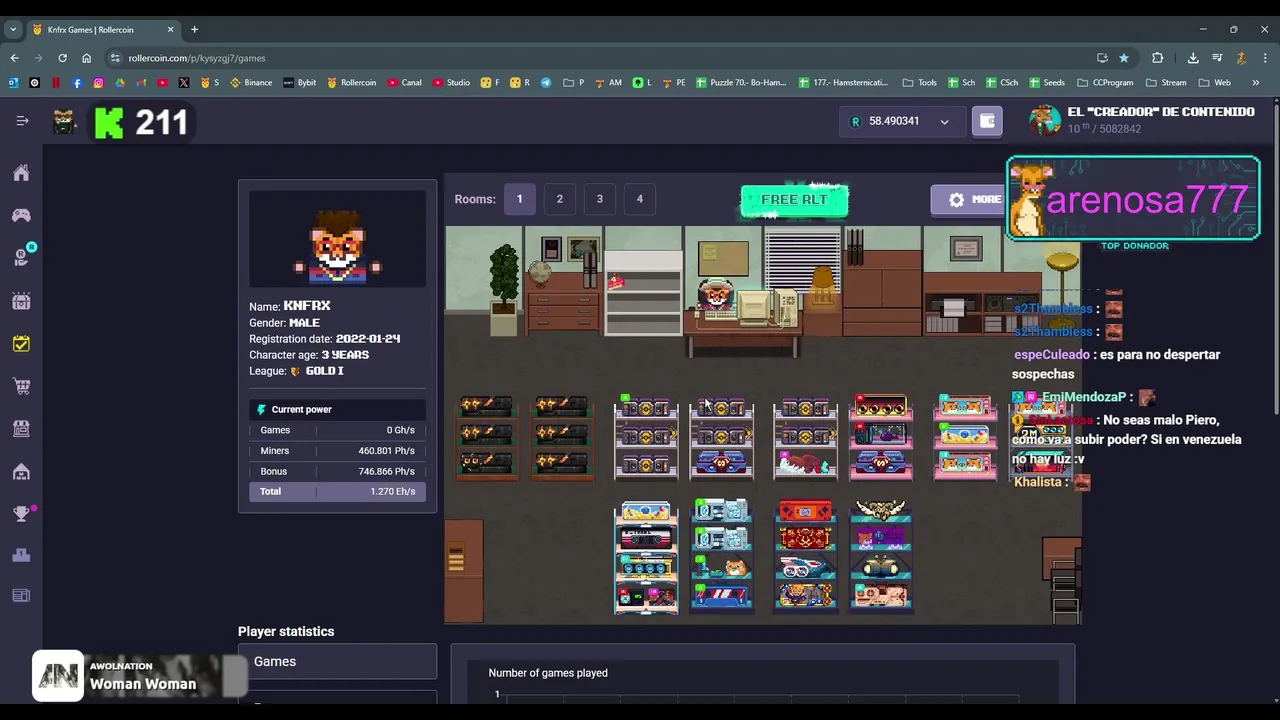Open the Chrome tab search dropdown arrow
1280x720 pixels.
13,30
